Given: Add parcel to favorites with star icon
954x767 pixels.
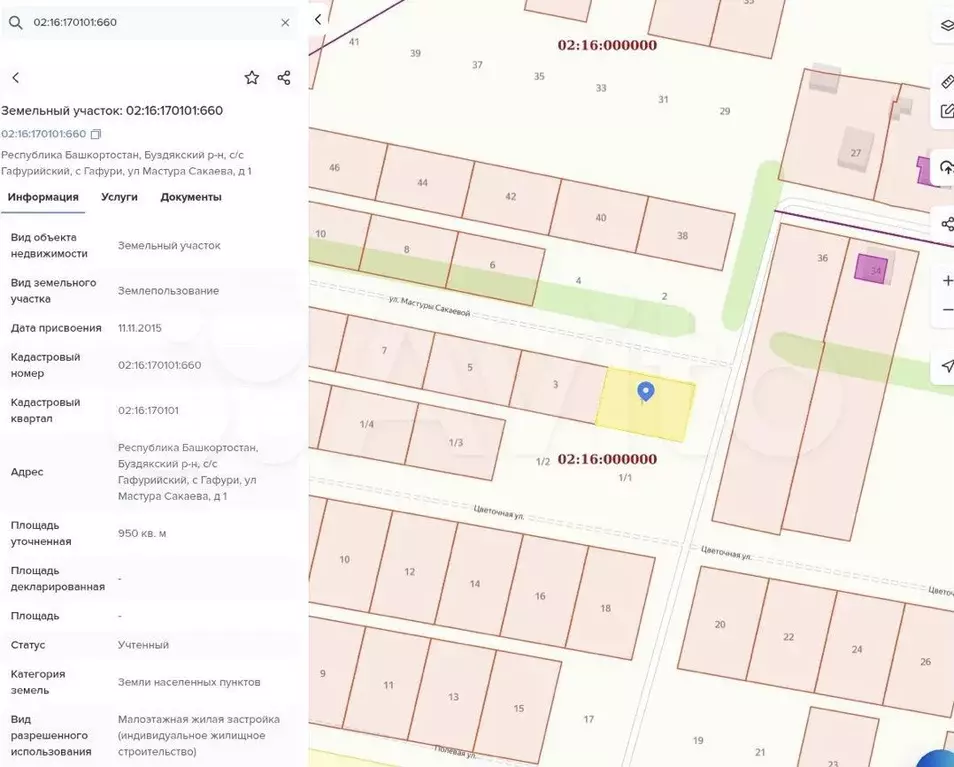Looking at the screenshot, I should pyautogui.click(x=252, y=78).
